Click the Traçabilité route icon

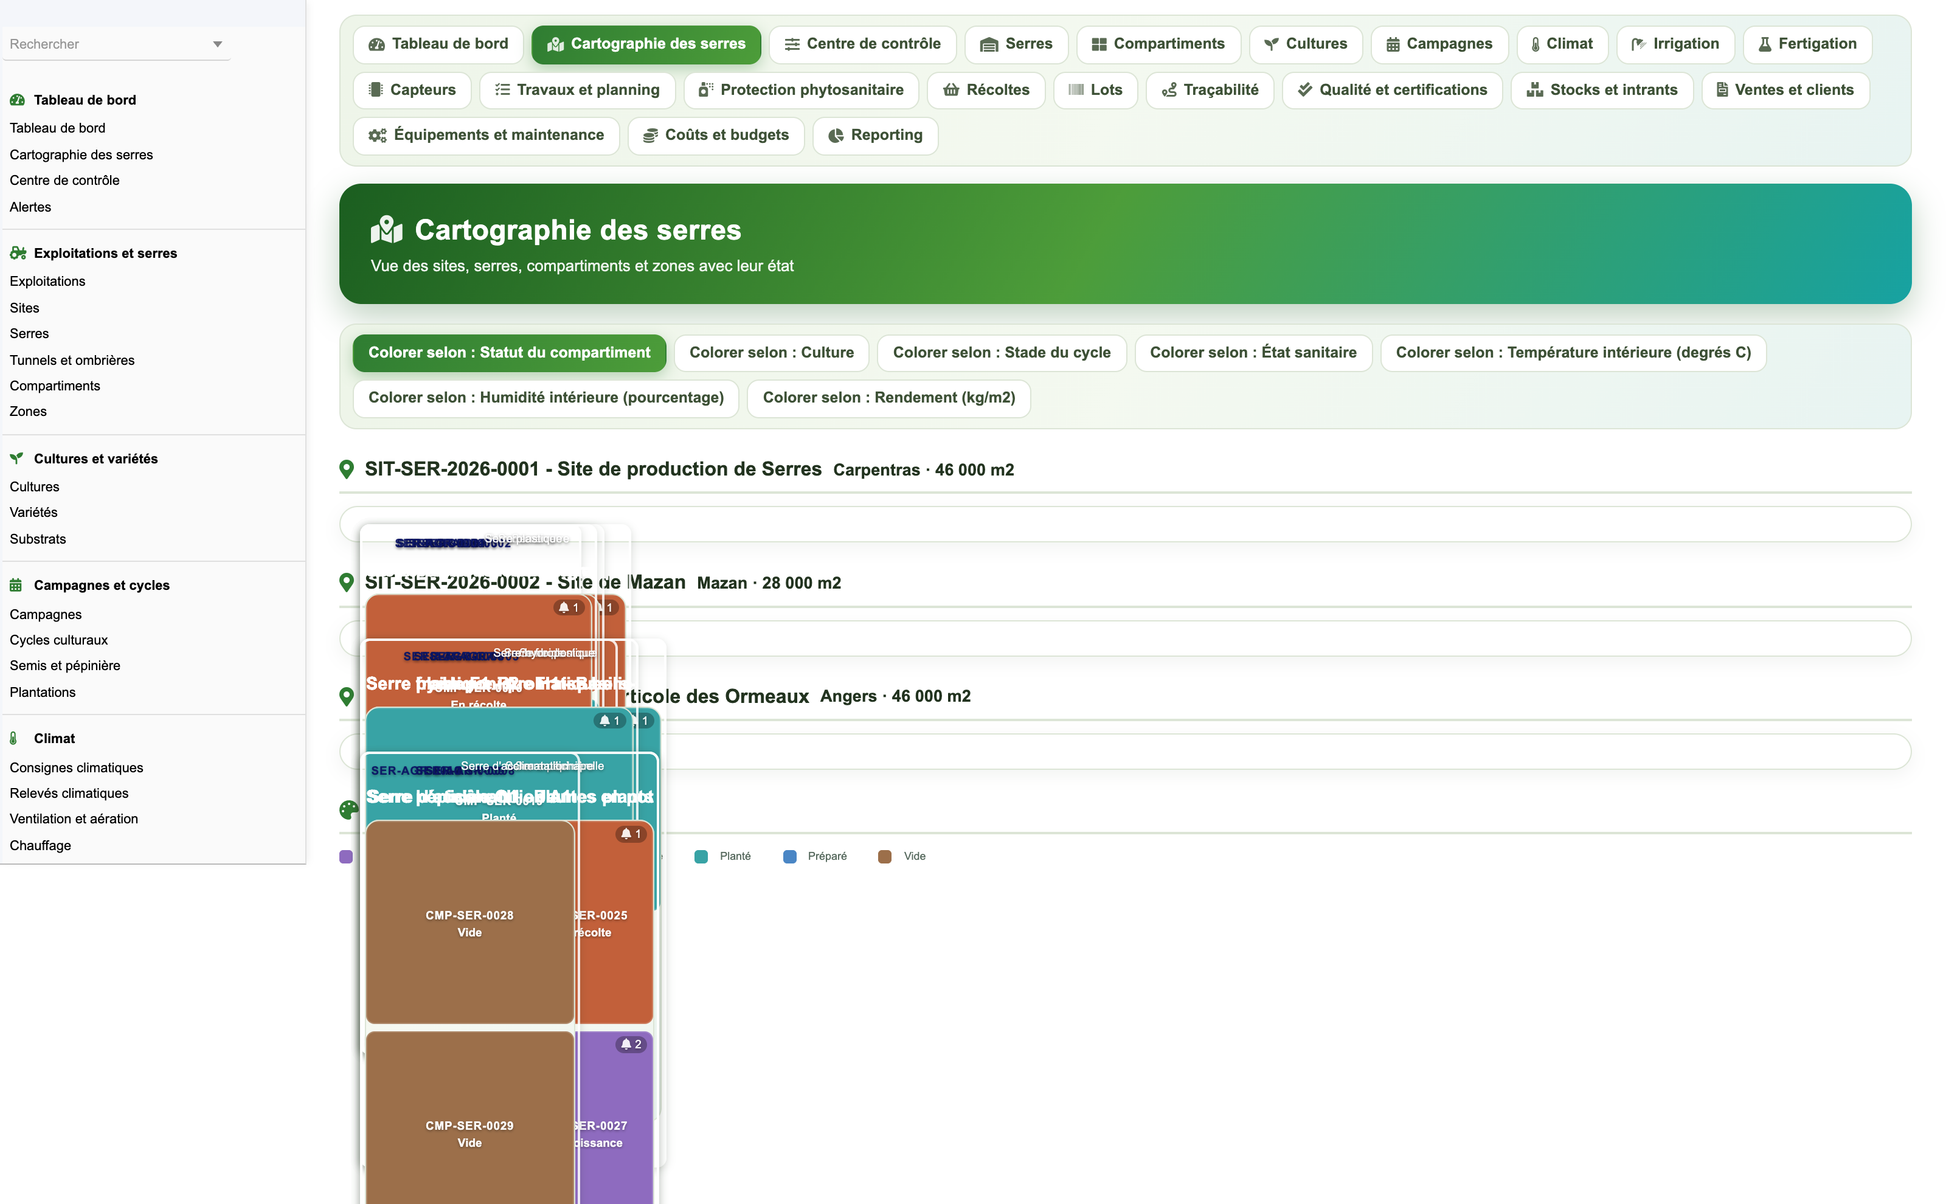coord(1169,90)
